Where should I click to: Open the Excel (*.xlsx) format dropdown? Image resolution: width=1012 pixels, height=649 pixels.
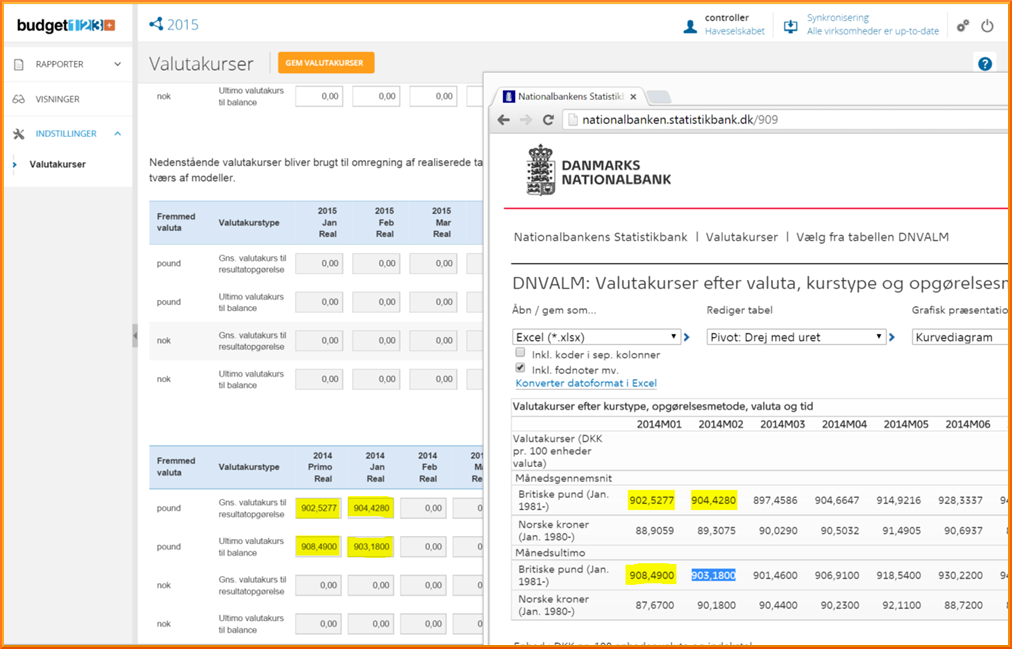pyautogui.click(x=596, y=337)
